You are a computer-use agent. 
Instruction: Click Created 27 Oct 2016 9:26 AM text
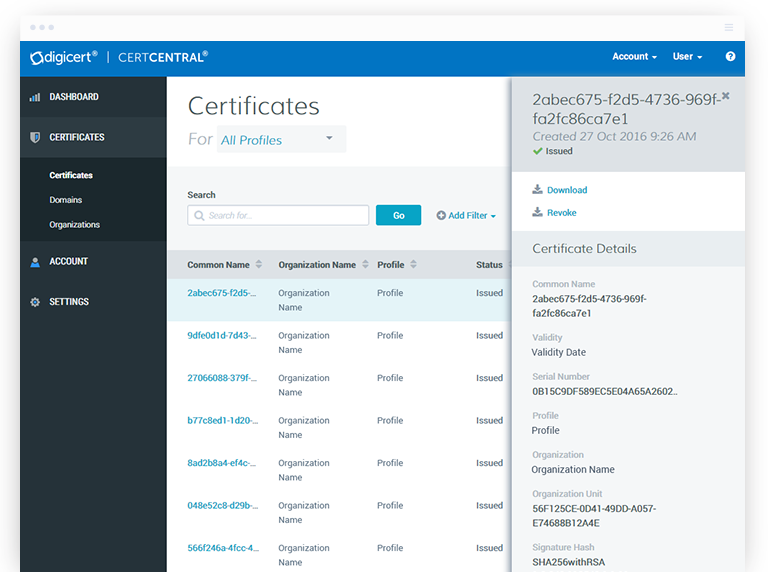click(x=614, y=137)
